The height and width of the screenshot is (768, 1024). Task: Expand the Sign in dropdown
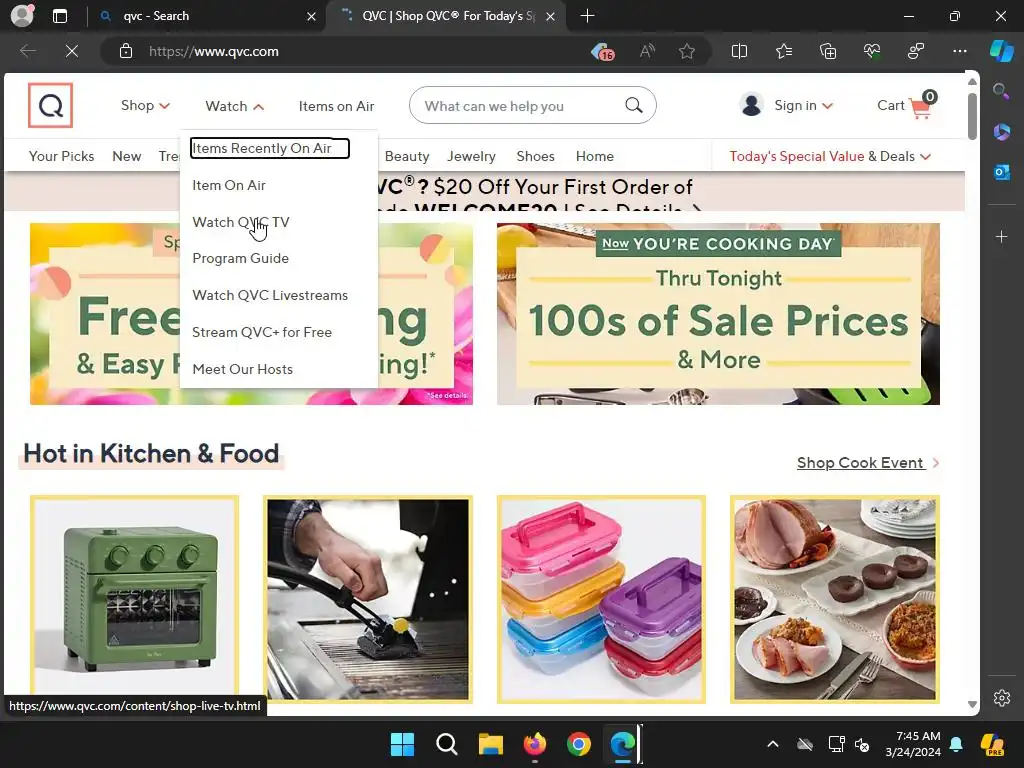point(803,105)
